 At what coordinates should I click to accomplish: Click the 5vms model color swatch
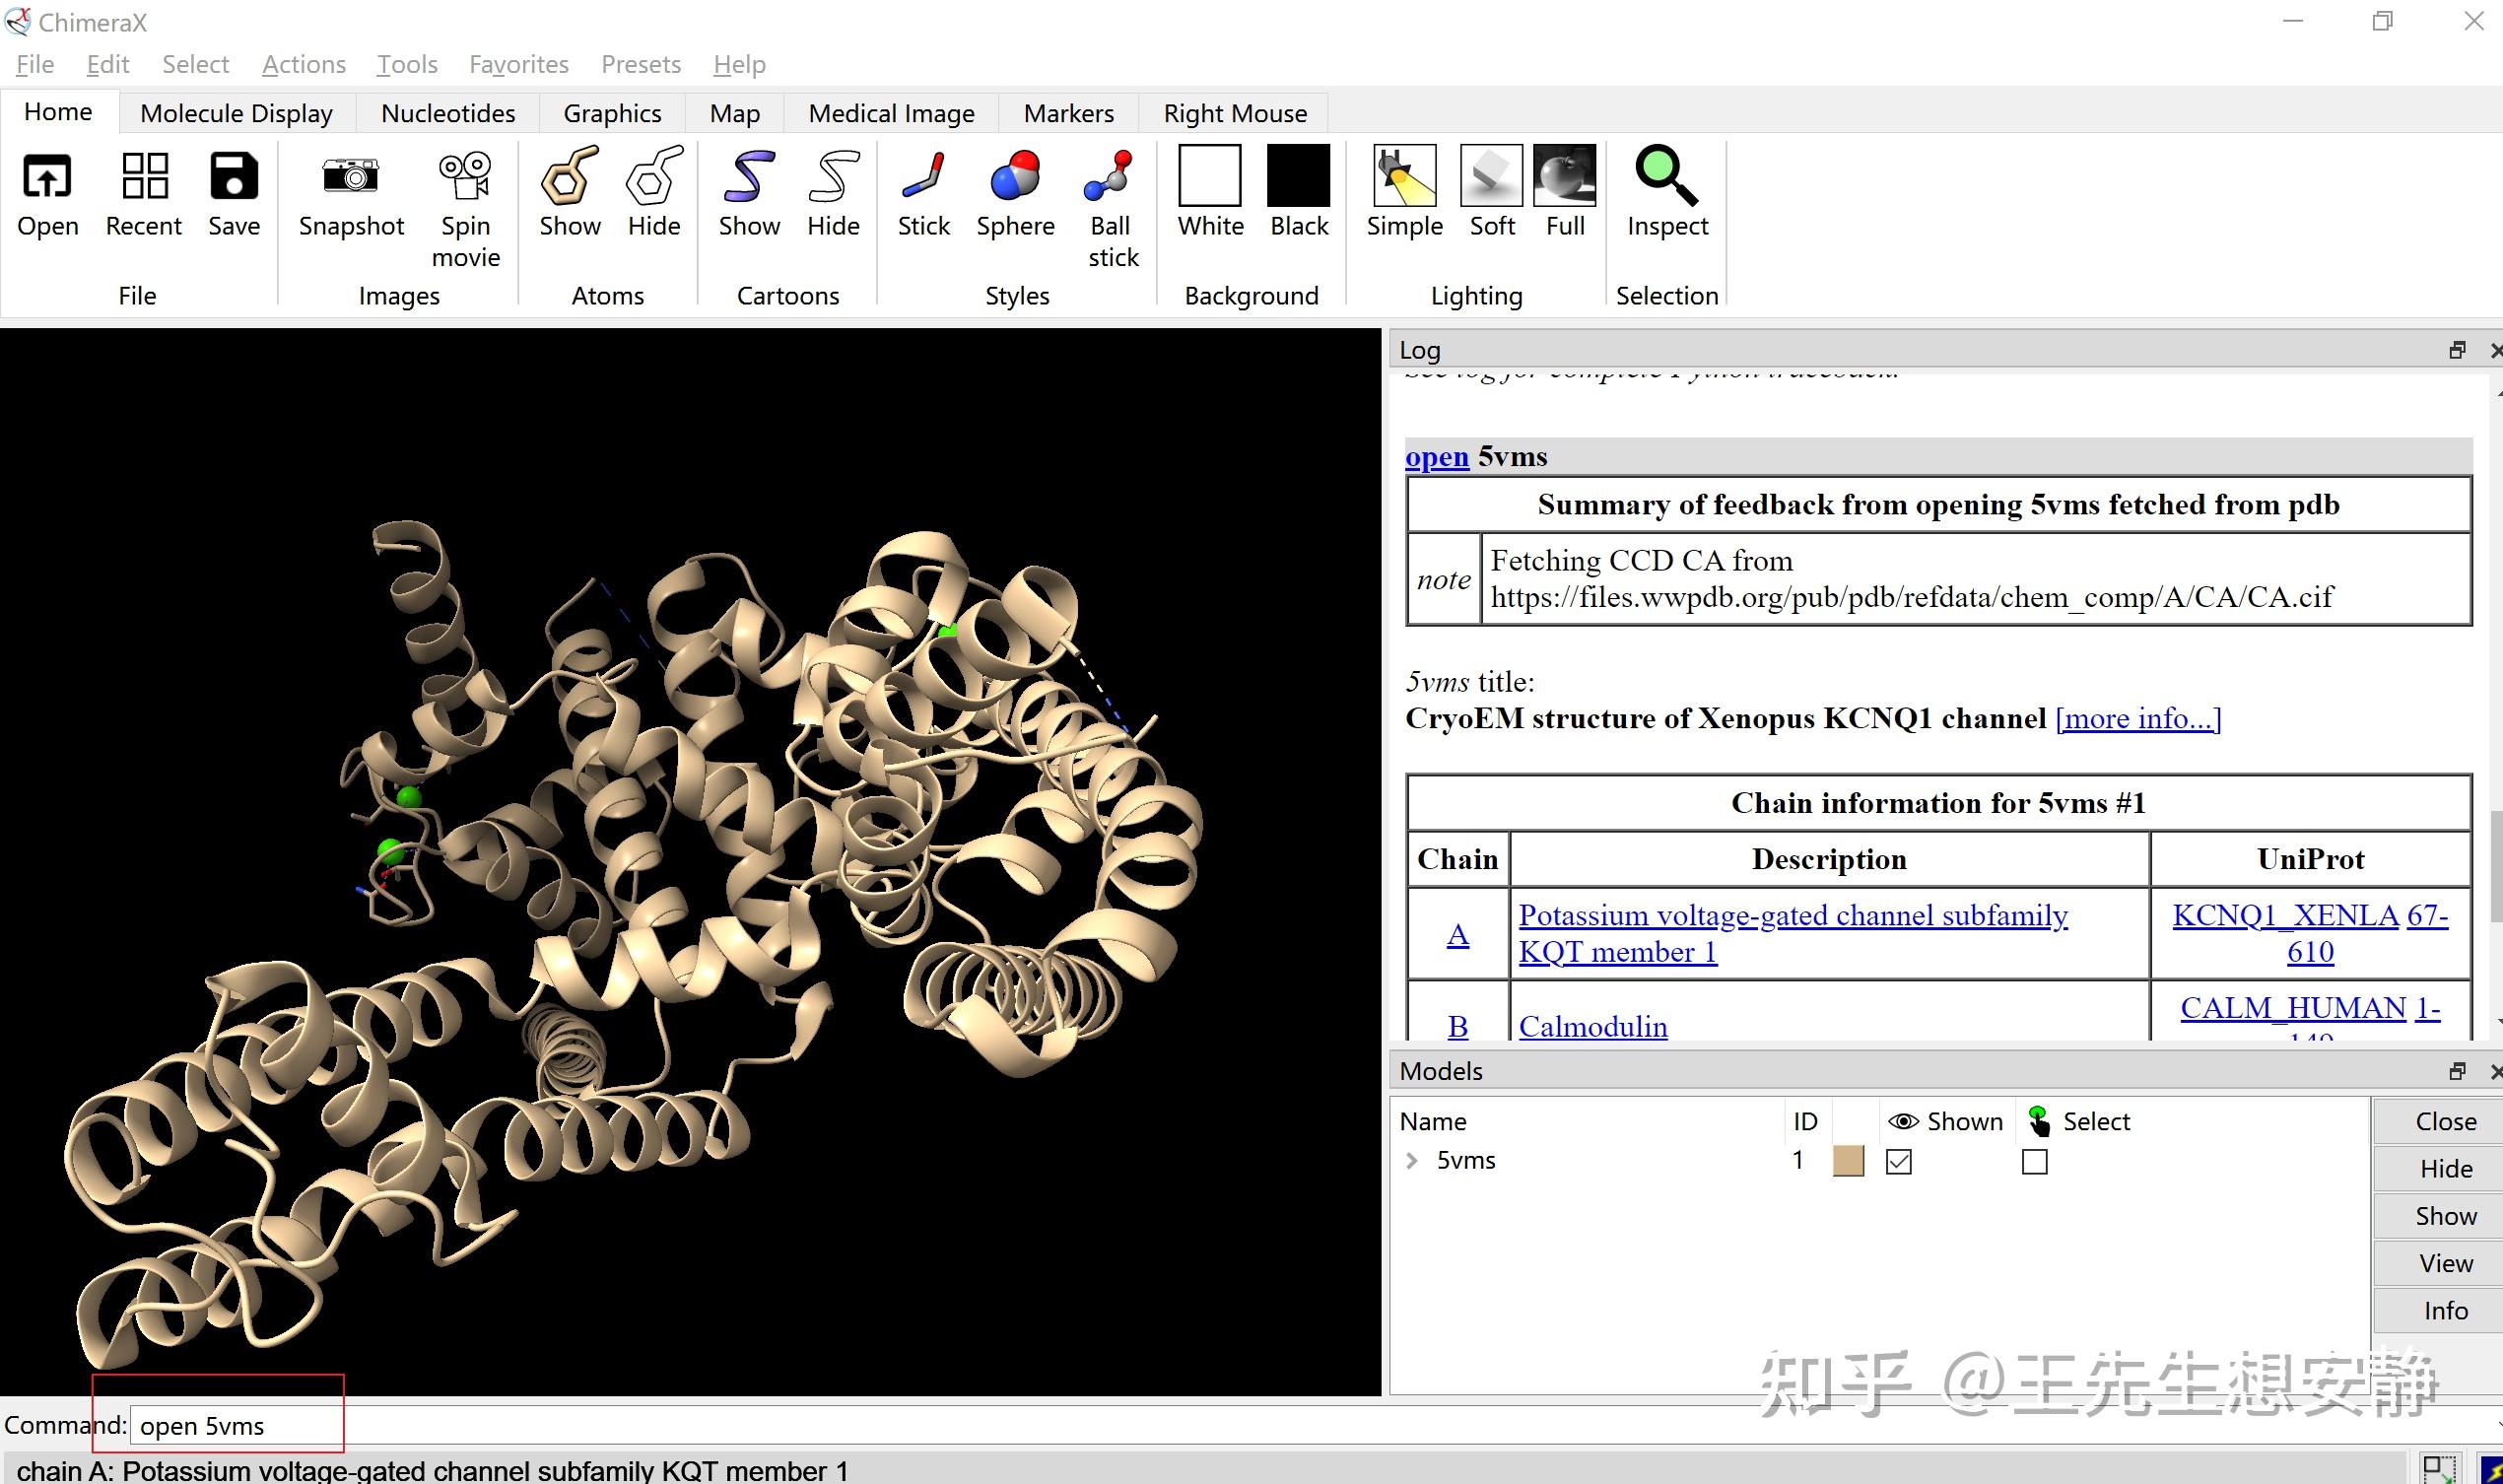pyautogui.click(x=1848, y=1162)
